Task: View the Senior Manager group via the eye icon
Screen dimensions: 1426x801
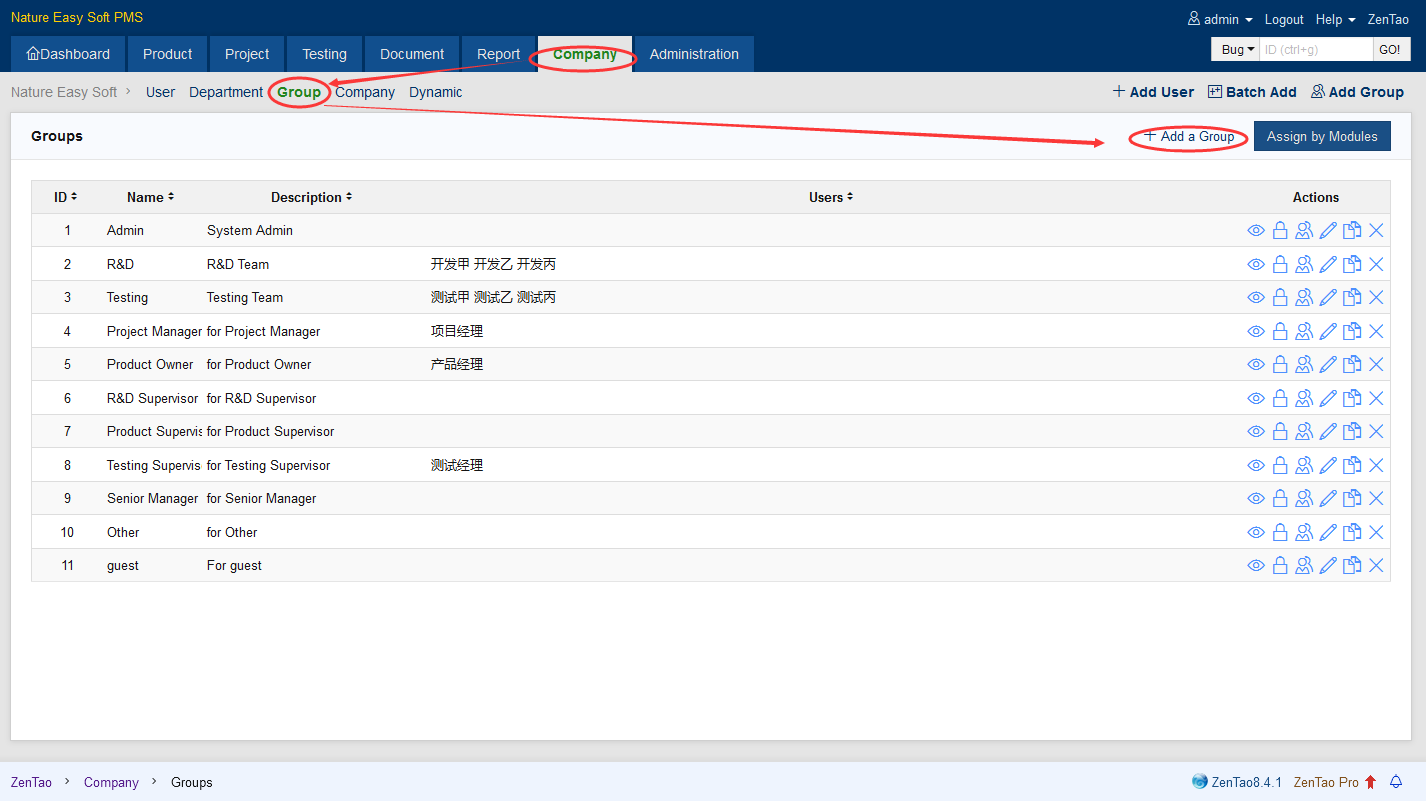Action: 1256,499
